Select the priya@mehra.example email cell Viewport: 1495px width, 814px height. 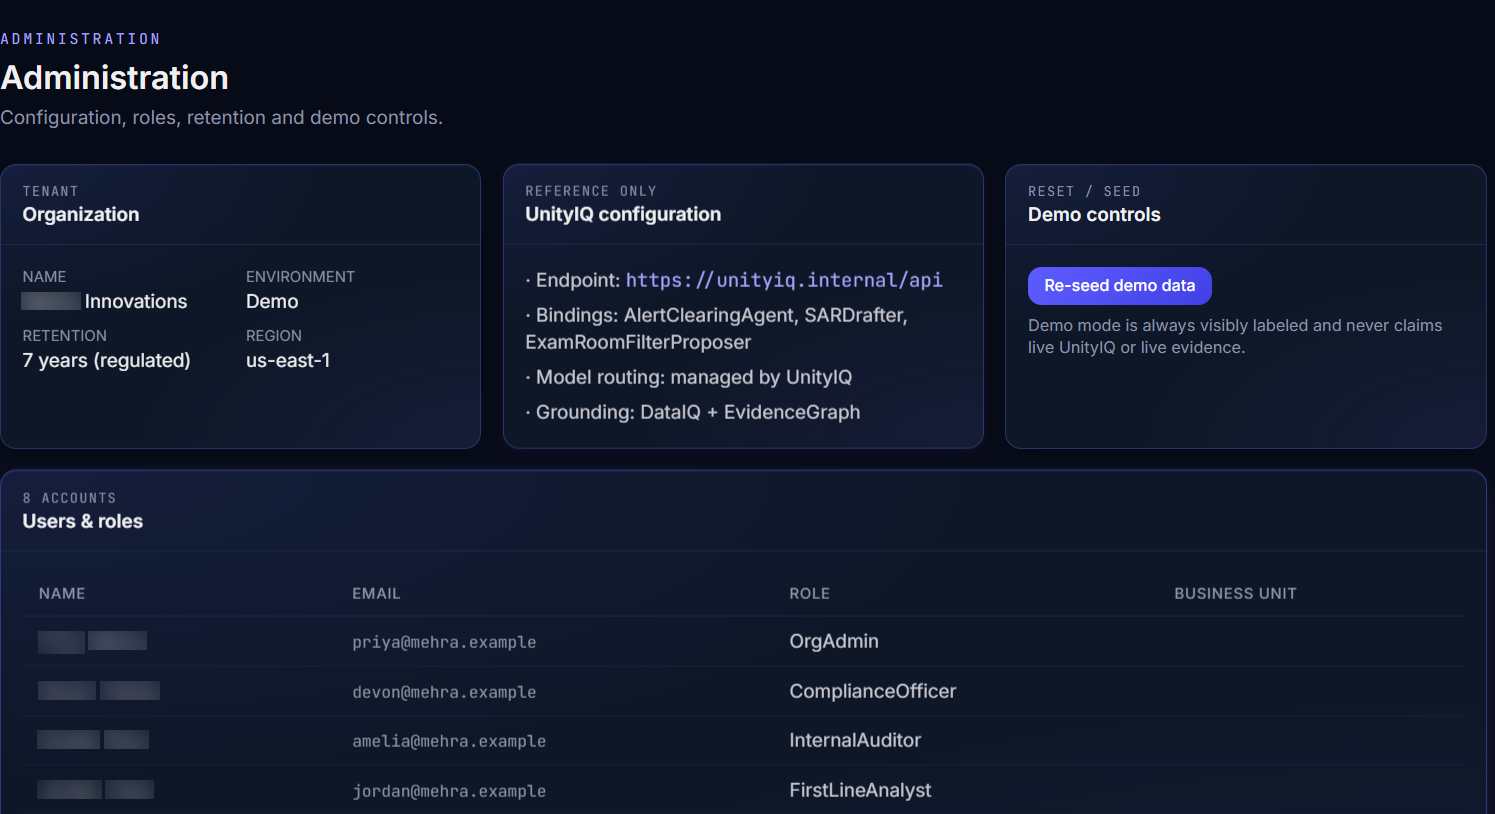[x=444, y=642]
